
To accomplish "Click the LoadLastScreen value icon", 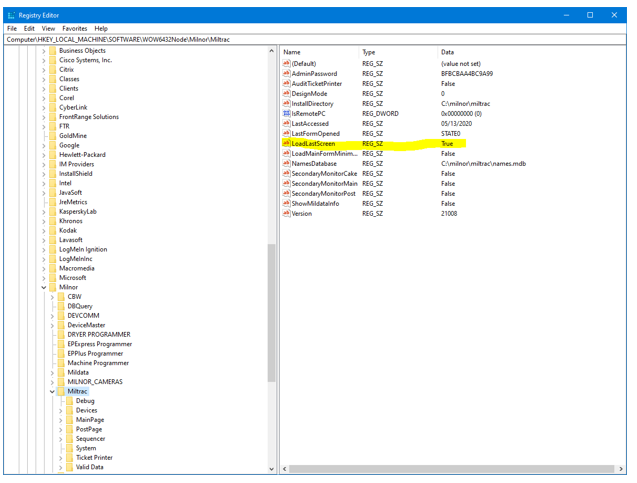I will coord(286,144).
